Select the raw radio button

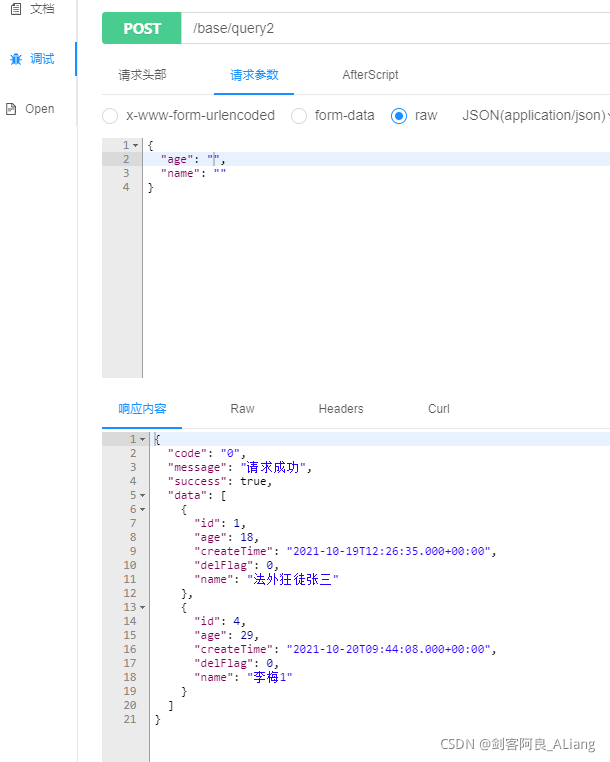pyautogui.click(x=399, y=116)
